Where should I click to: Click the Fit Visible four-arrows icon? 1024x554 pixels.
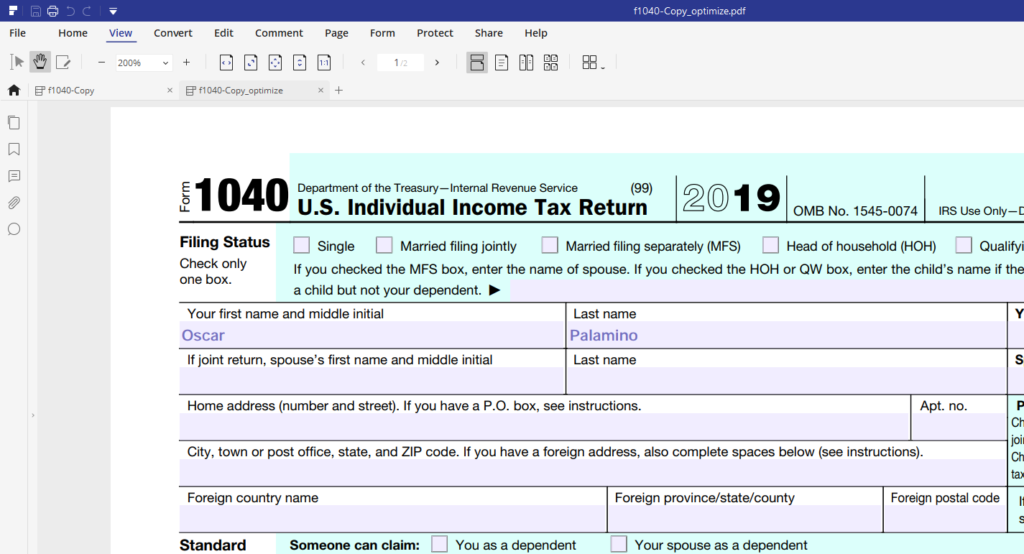275,62
